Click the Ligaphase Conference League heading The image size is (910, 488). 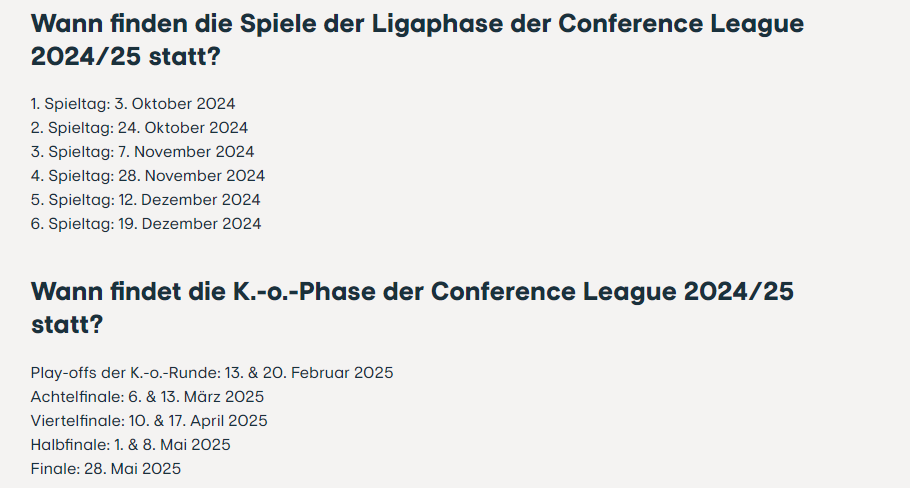tap(417, 40)
